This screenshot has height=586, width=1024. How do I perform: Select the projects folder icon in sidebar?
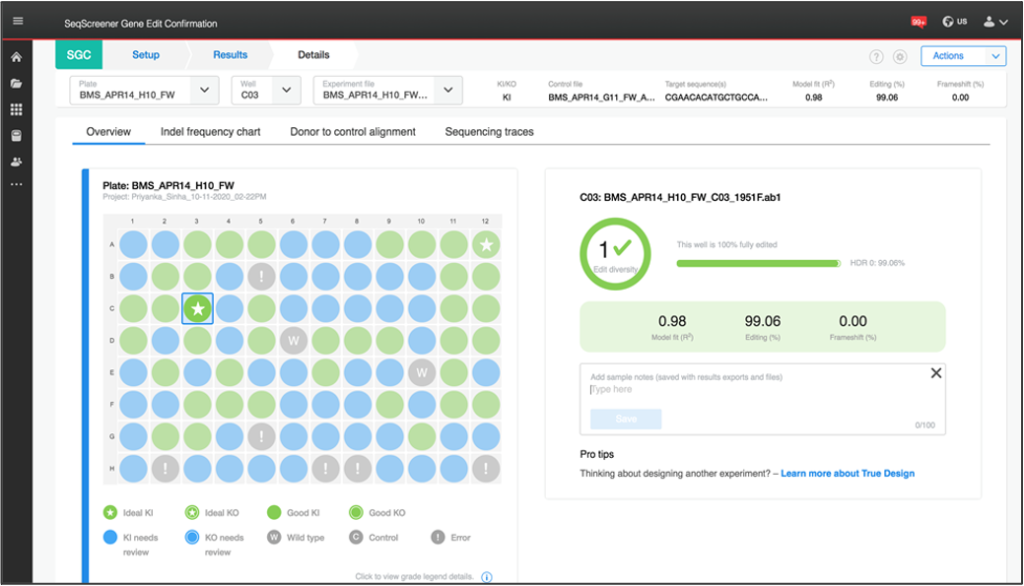coord(16,84)
